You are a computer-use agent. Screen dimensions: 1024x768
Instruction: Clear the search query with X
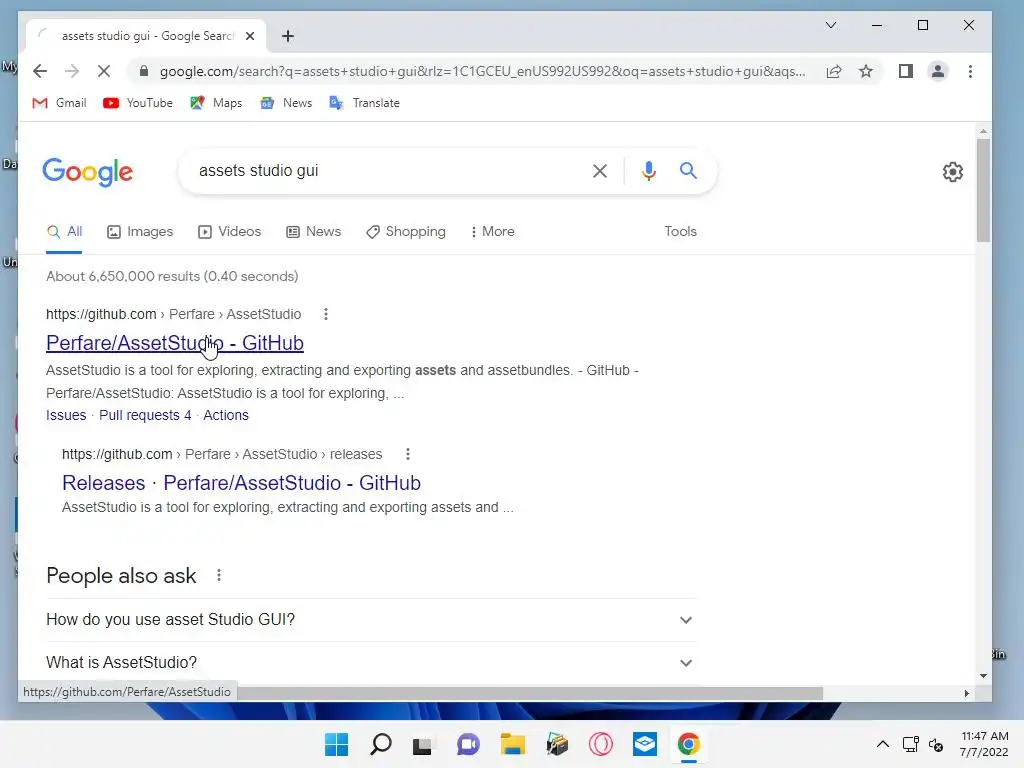point(600,171)
